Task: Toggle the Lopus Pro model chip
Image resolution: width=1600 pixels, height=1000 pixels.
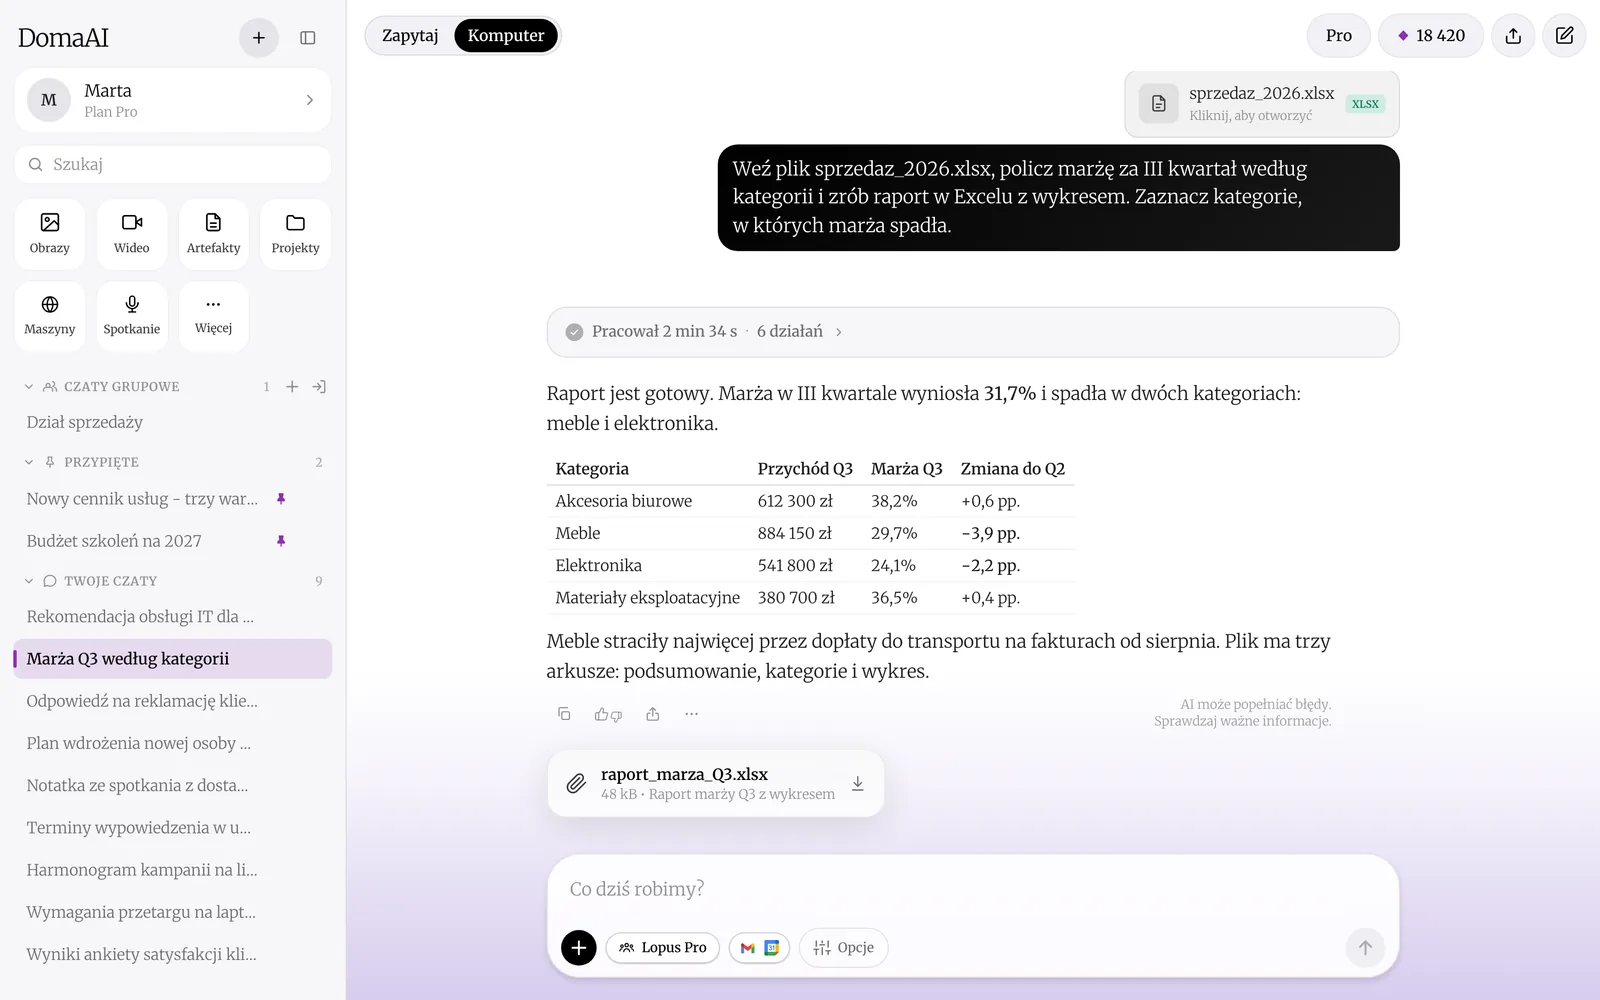Action: [662, 948]
